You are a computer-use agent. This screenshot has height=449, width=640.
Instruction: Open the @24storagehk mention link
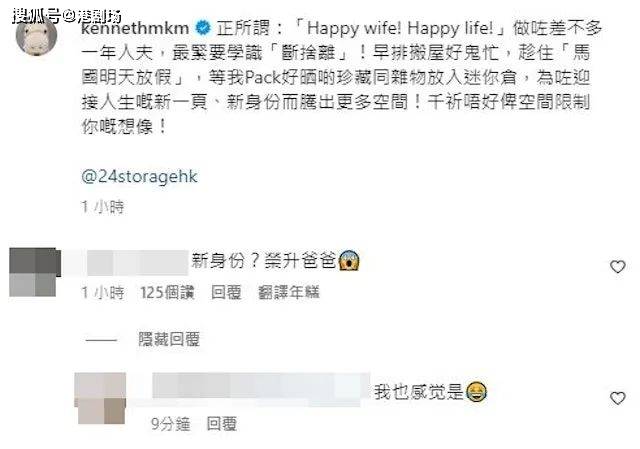139,177
